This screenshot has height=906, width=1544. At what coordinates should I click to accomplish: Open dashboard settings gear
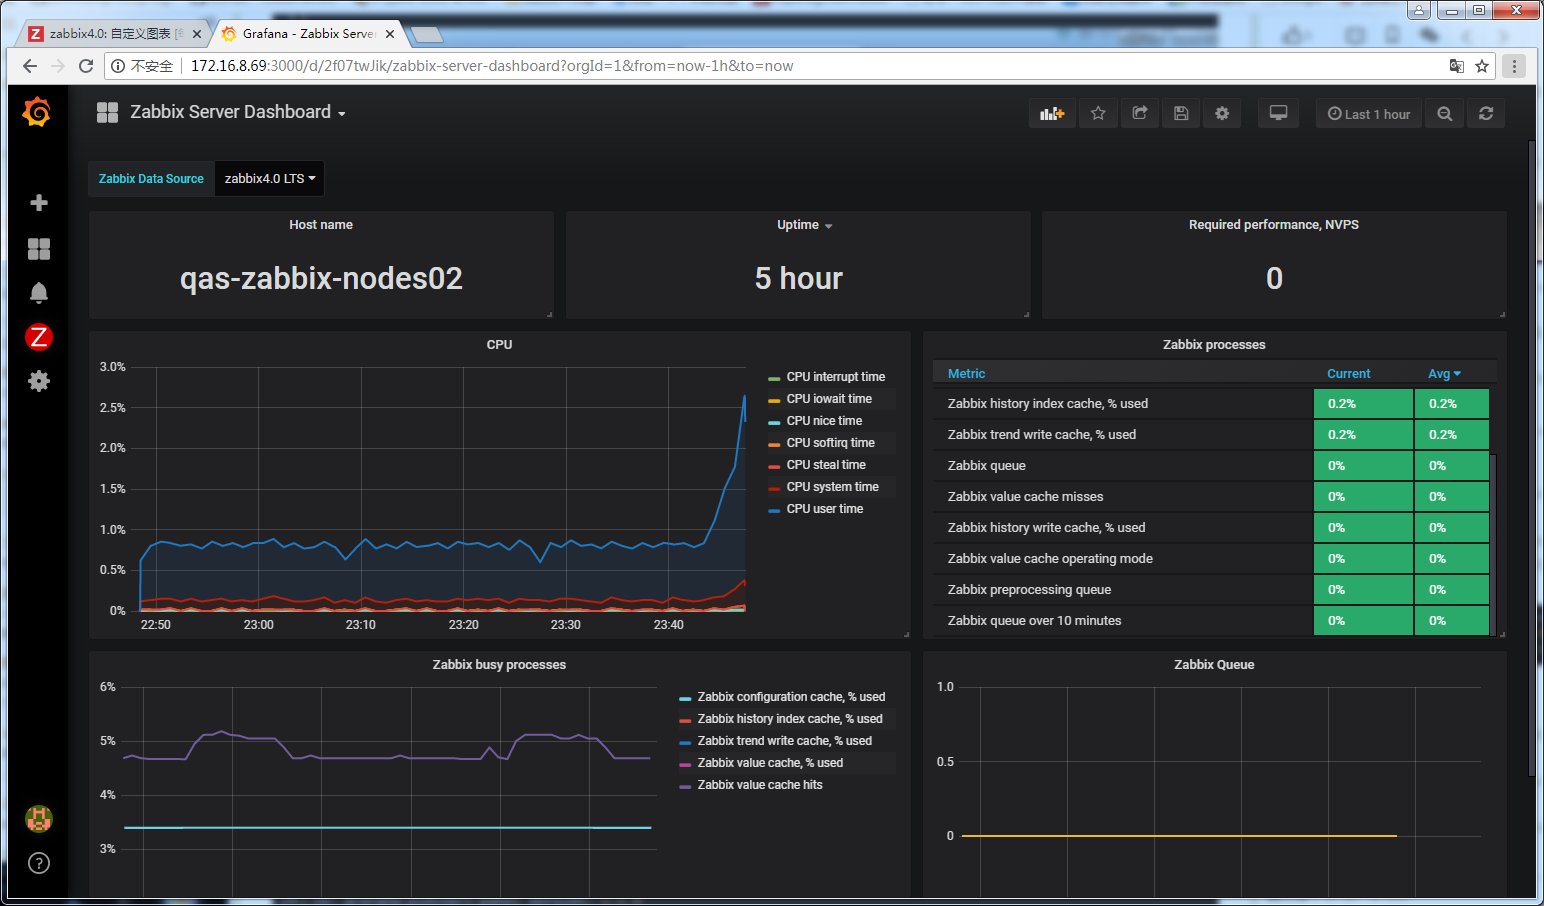click(1222, 114)
